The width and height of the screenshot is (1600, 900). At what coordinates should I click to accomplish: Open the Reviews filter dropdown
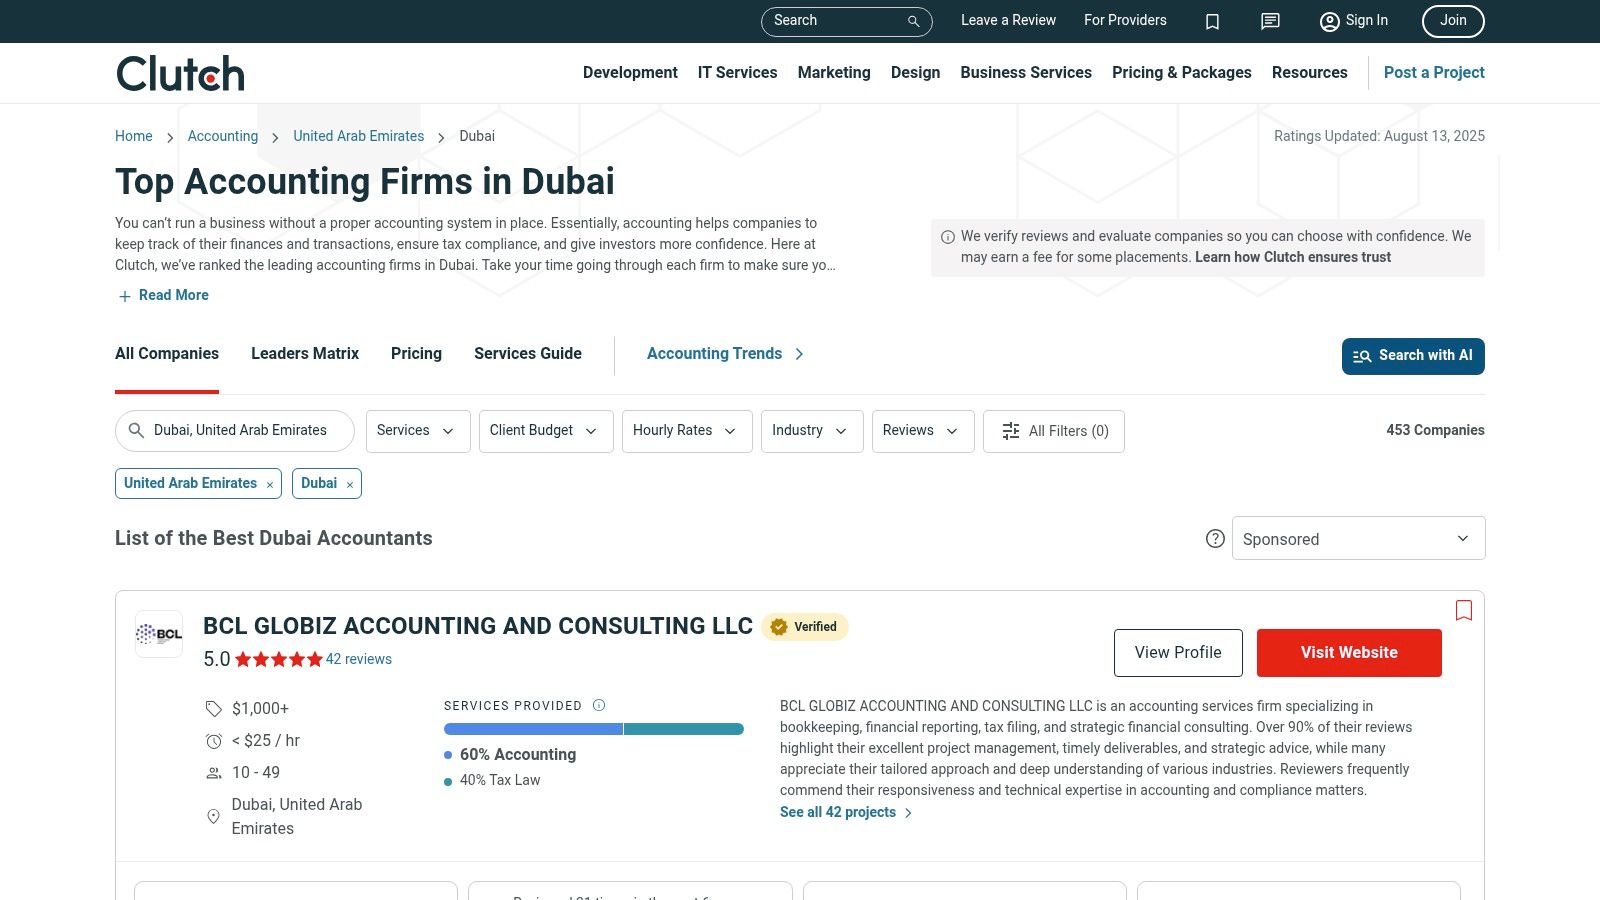[923, 431]
